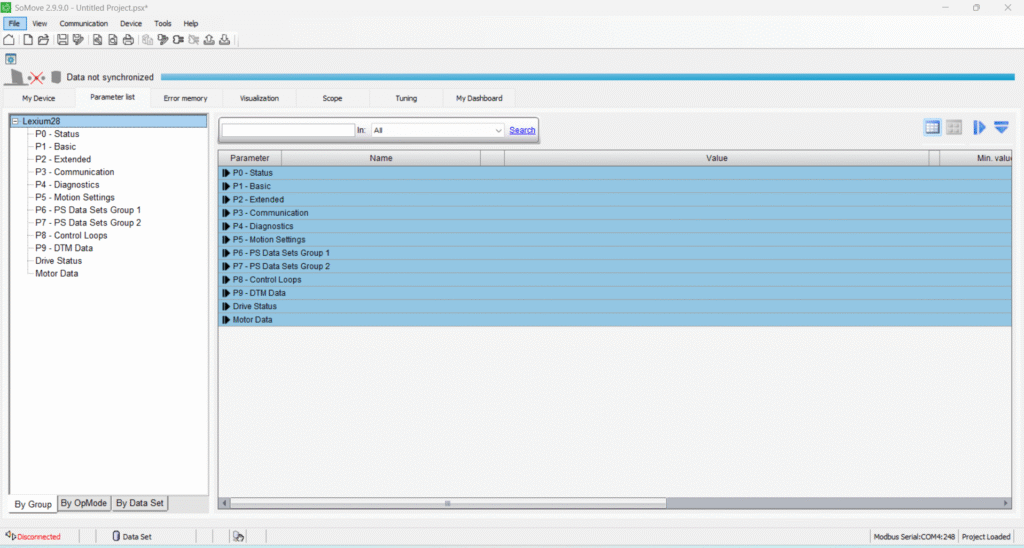Switch to the grayed grid view icon
Screen dimensions: 1024x548
[954, 127]
